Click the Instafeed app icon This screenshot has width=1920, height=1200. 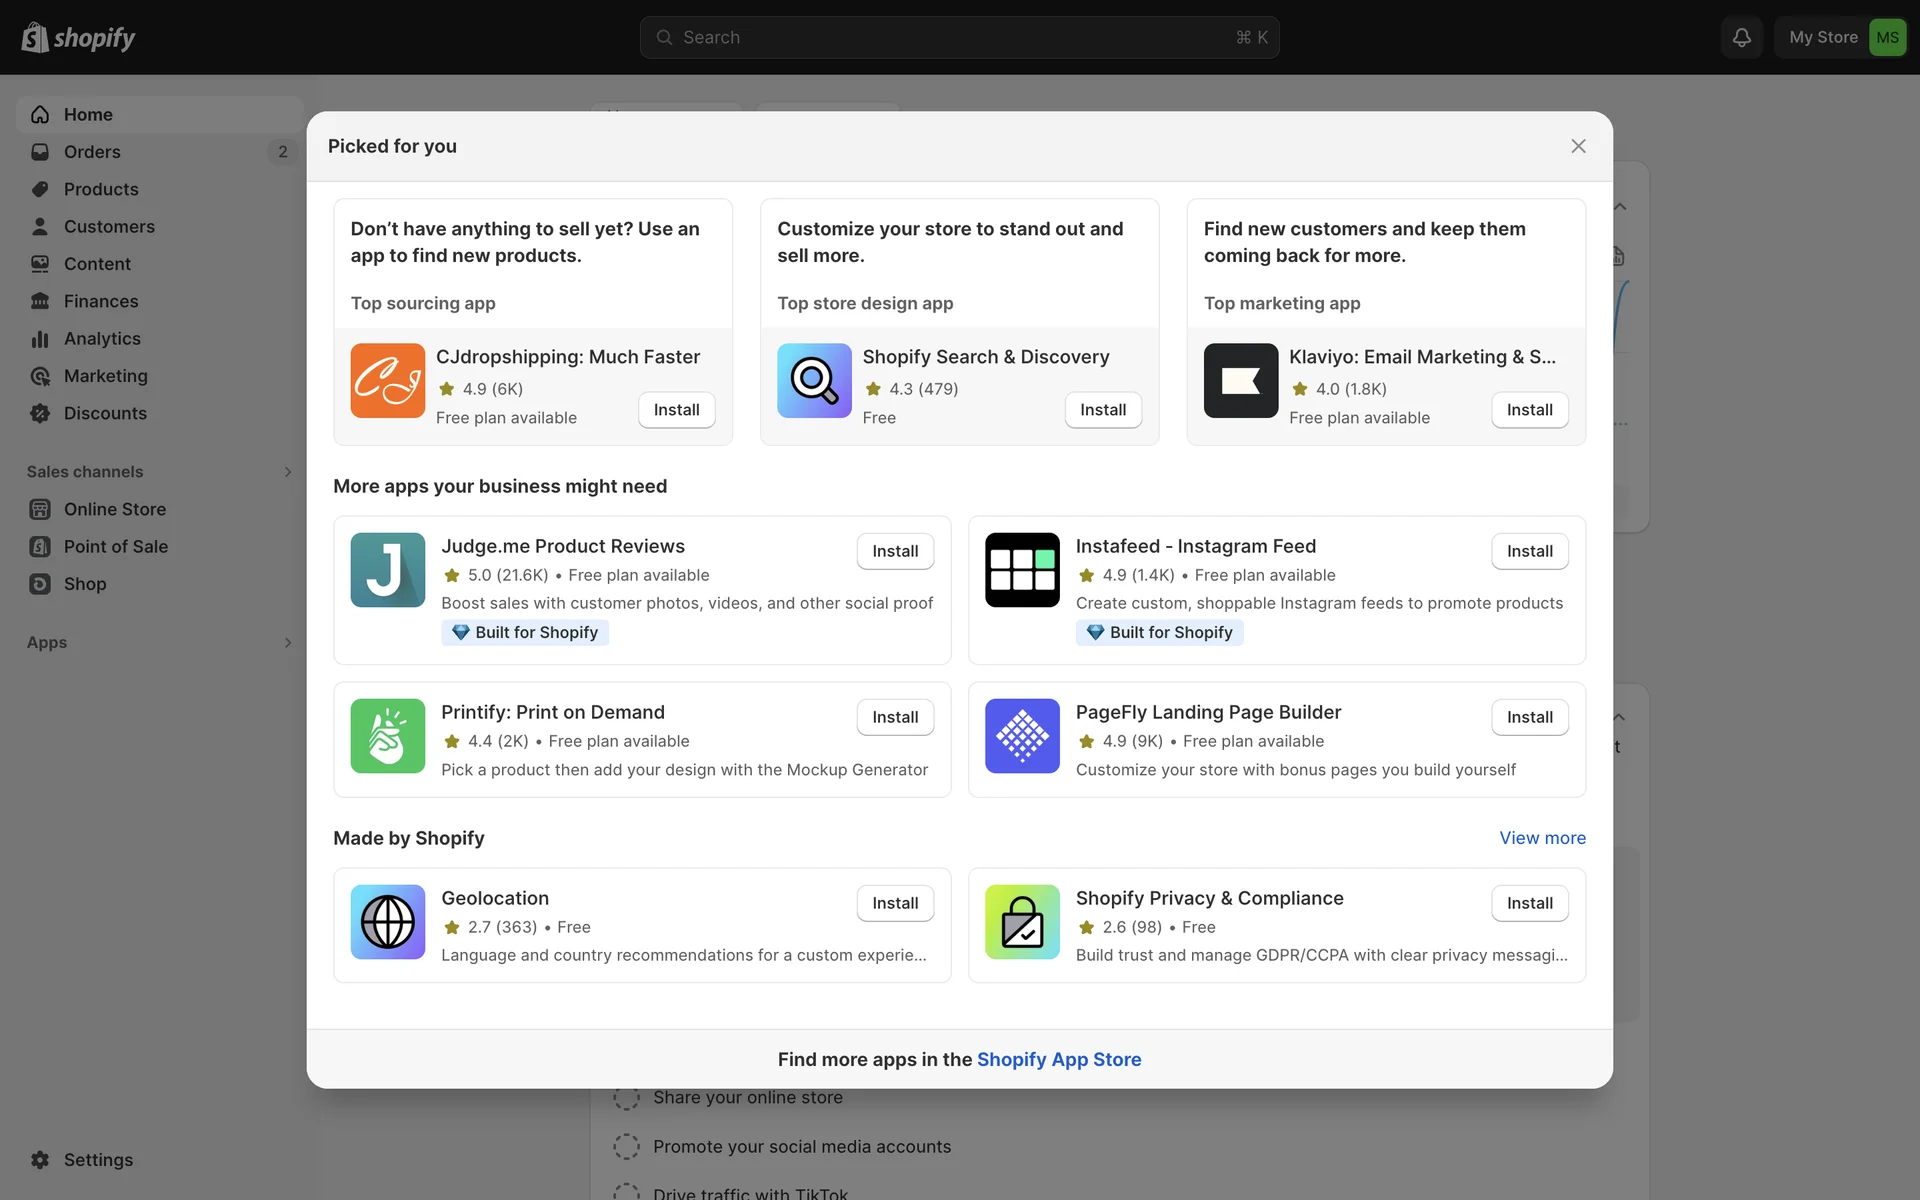pos(1021,570)
